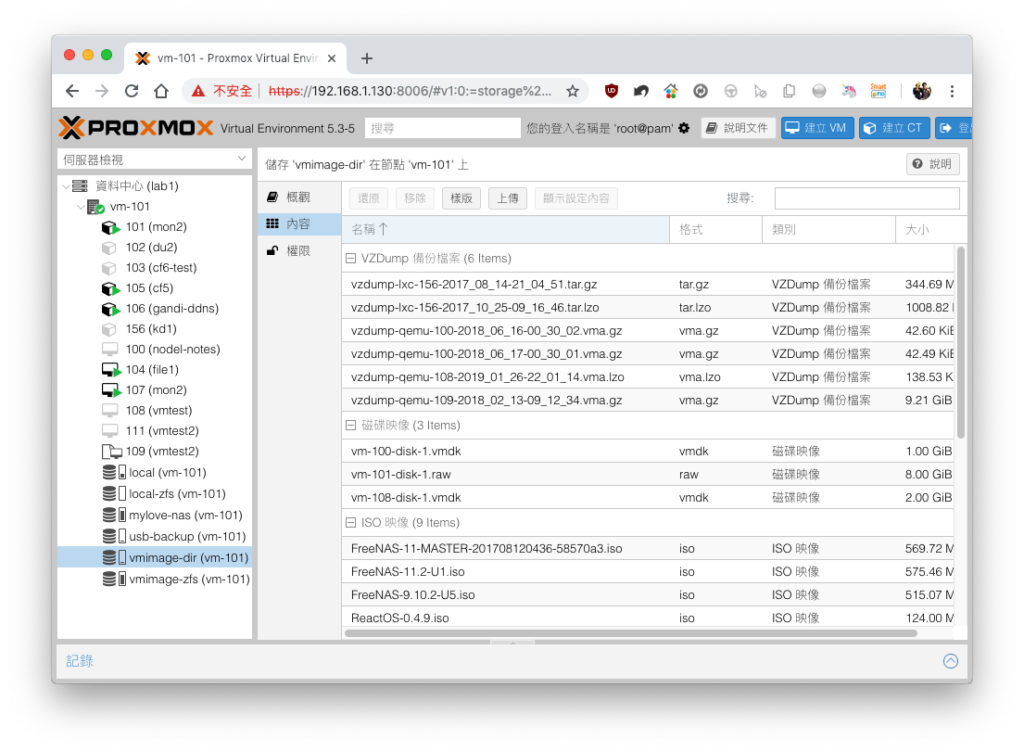This screenshot has width=1024, height=752.
Task: Select container 101 (mon2)
Action: 156,227
